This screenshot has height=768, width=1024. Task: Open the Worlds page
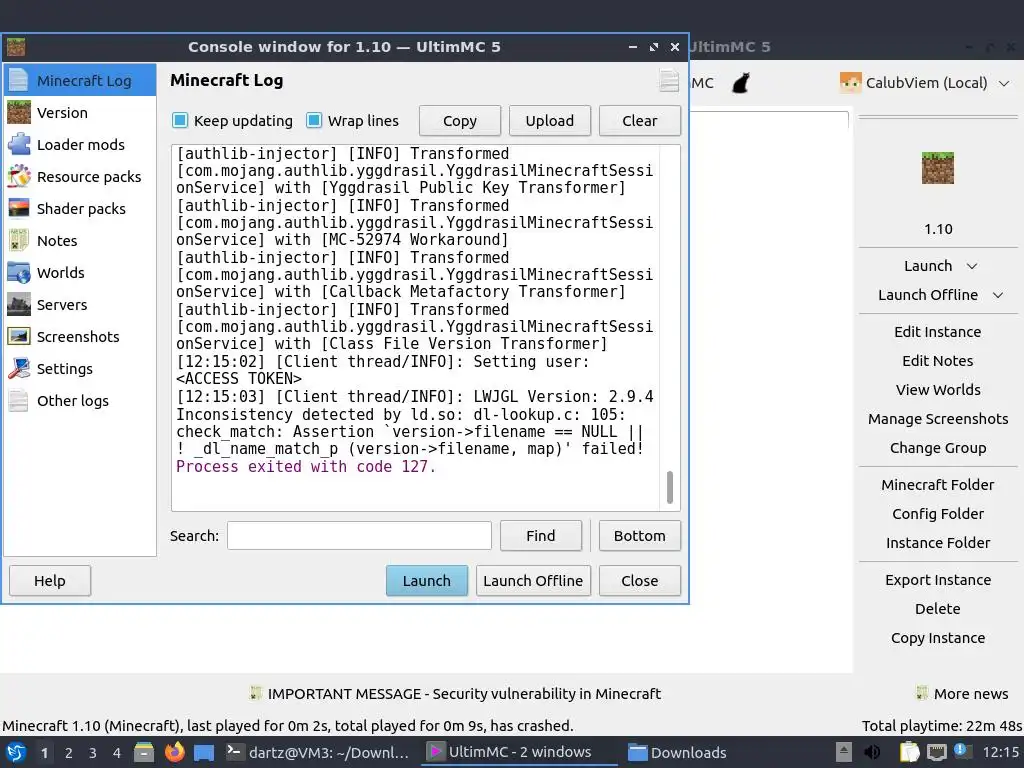[80, 272]
